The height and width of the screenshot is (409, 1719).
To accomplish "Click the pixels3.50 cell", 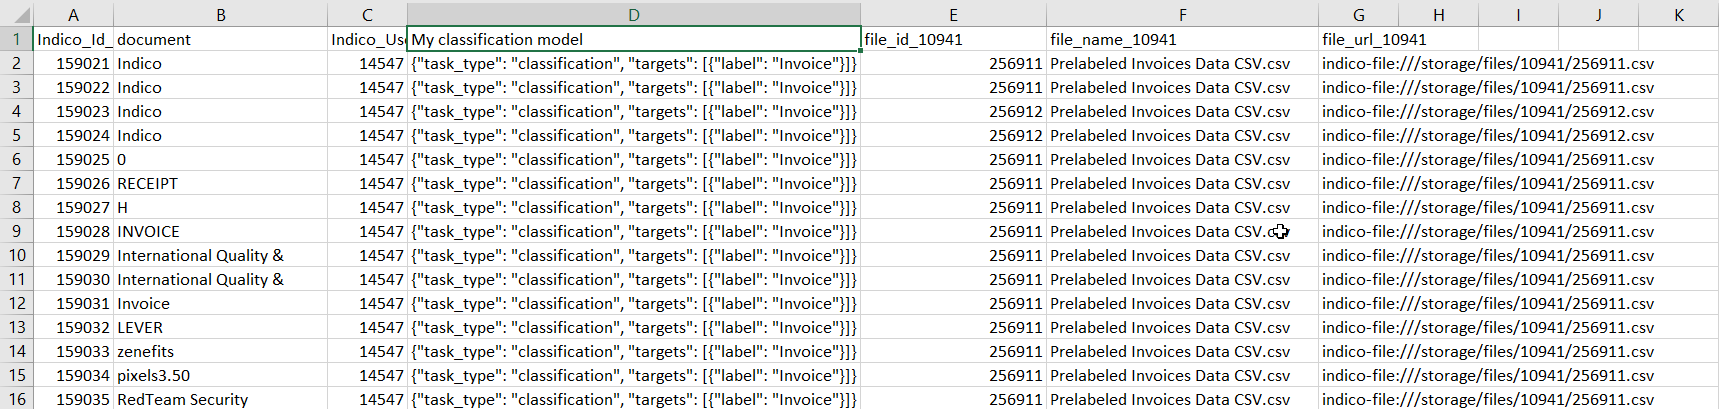I will tap(220, 375).
